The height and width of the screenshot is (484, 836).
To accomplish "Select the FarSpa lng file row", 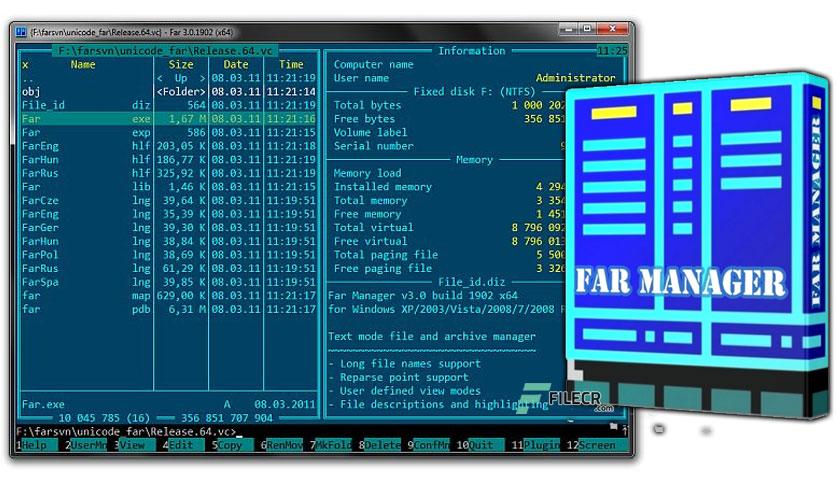I will coord(168,282).
